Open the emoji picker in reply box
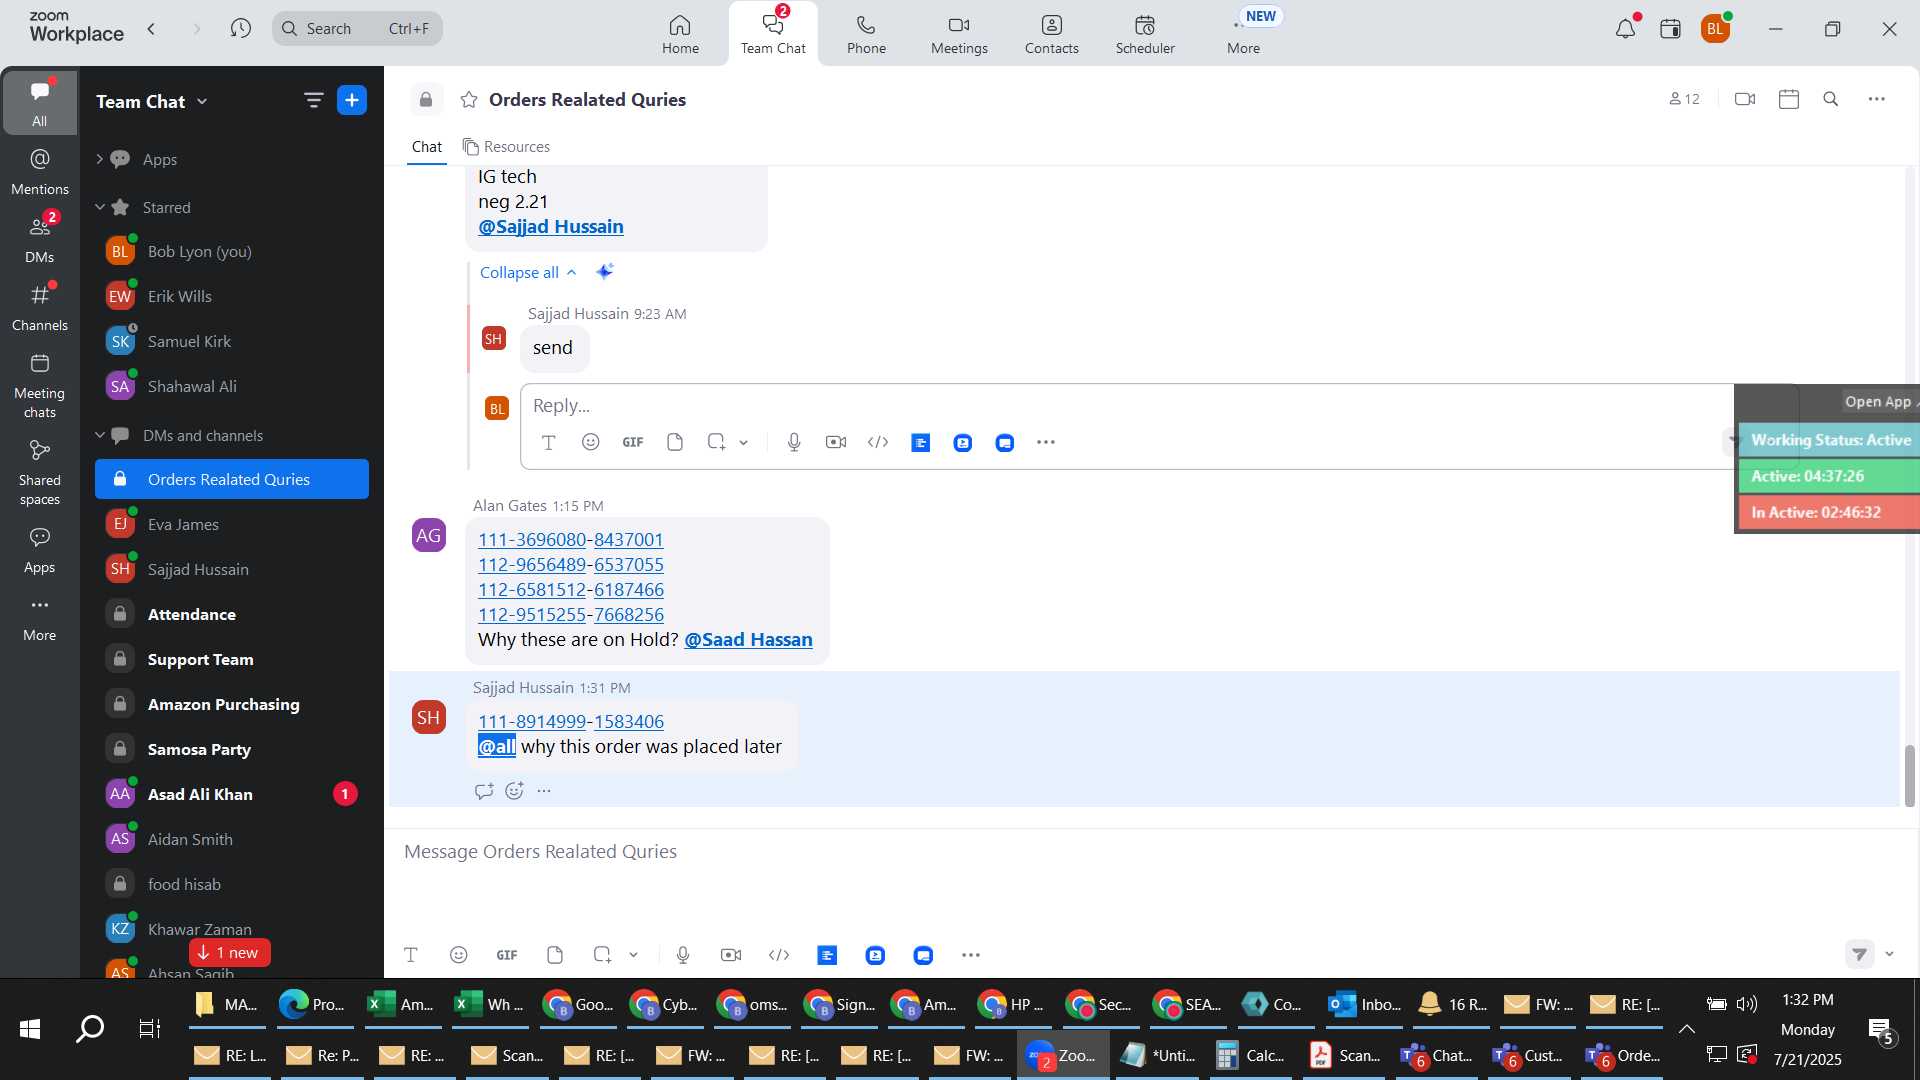This screenshot has width=1920, height=1080. [591, 442]
